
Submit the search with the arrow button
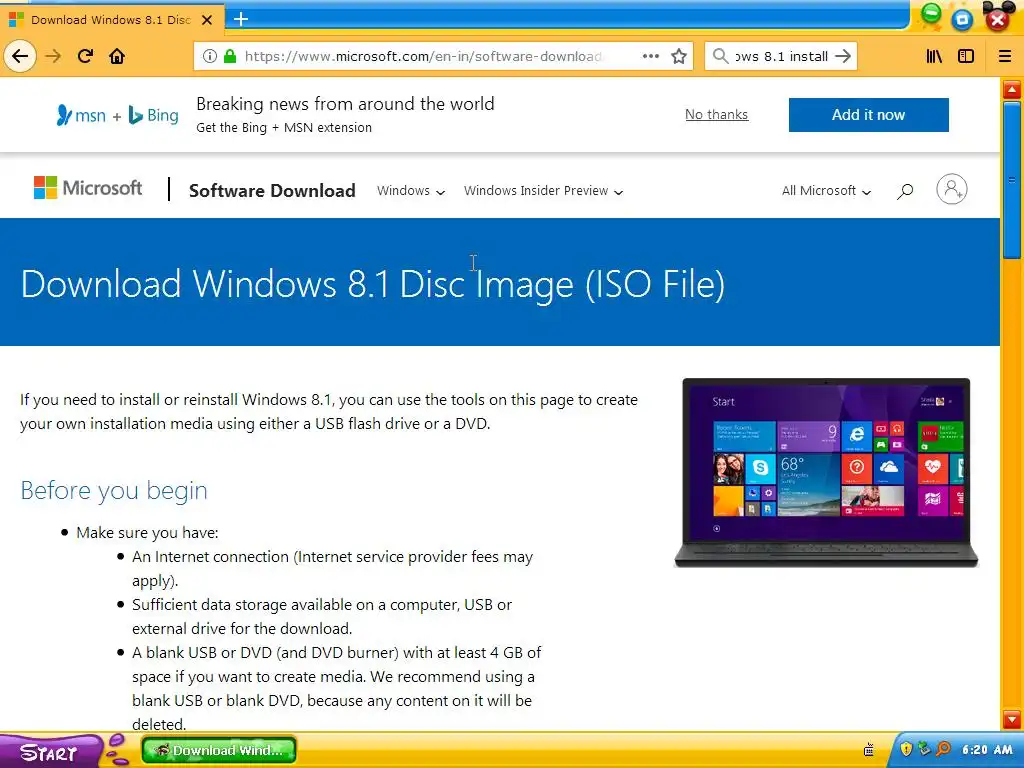click(x=843, y=56)
